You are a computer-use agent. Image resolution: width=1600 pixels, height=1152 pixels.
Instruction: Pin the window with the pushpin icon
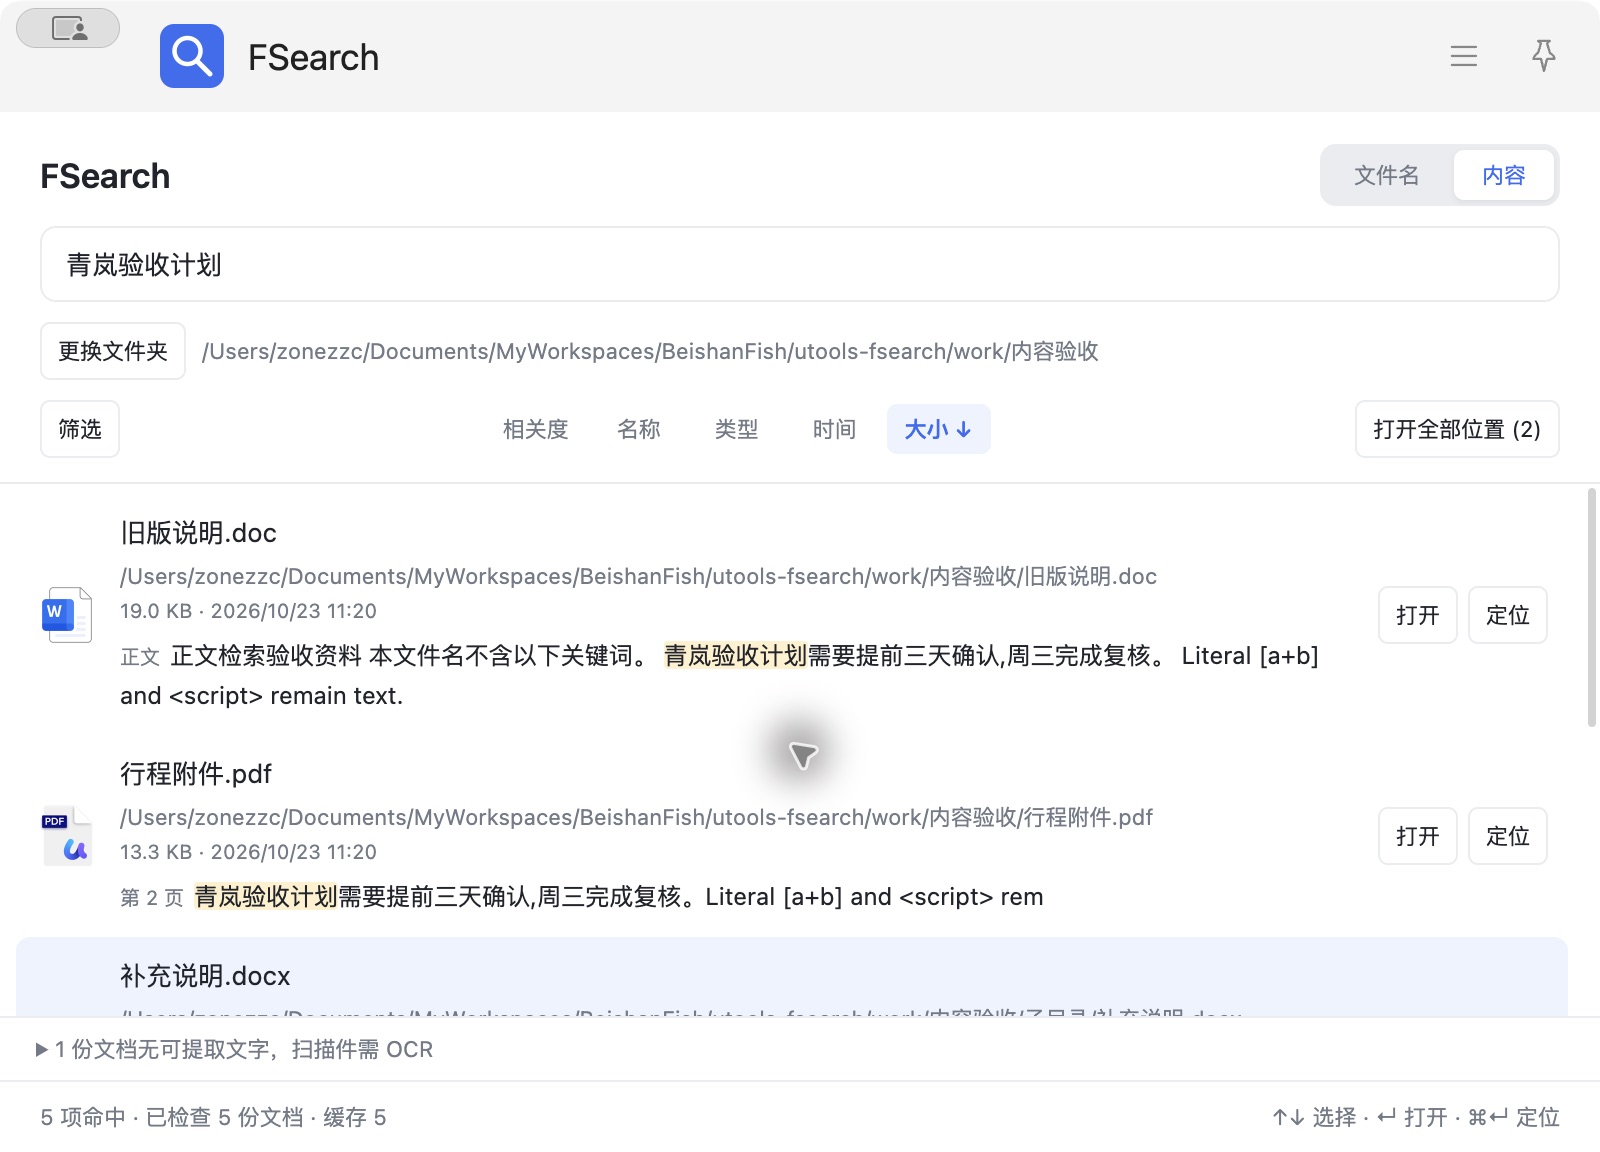(1544, 55)
